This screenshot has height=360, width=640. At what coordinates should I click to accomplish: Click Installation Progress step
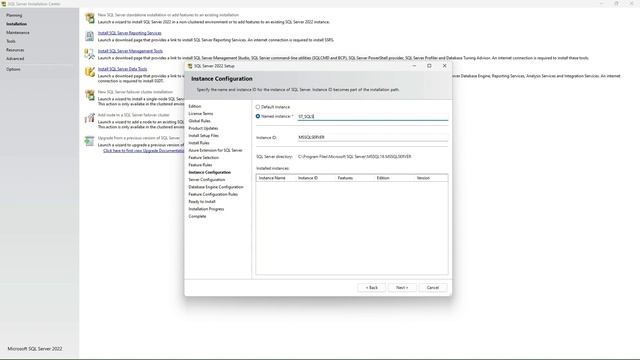(x=207, y=209)
